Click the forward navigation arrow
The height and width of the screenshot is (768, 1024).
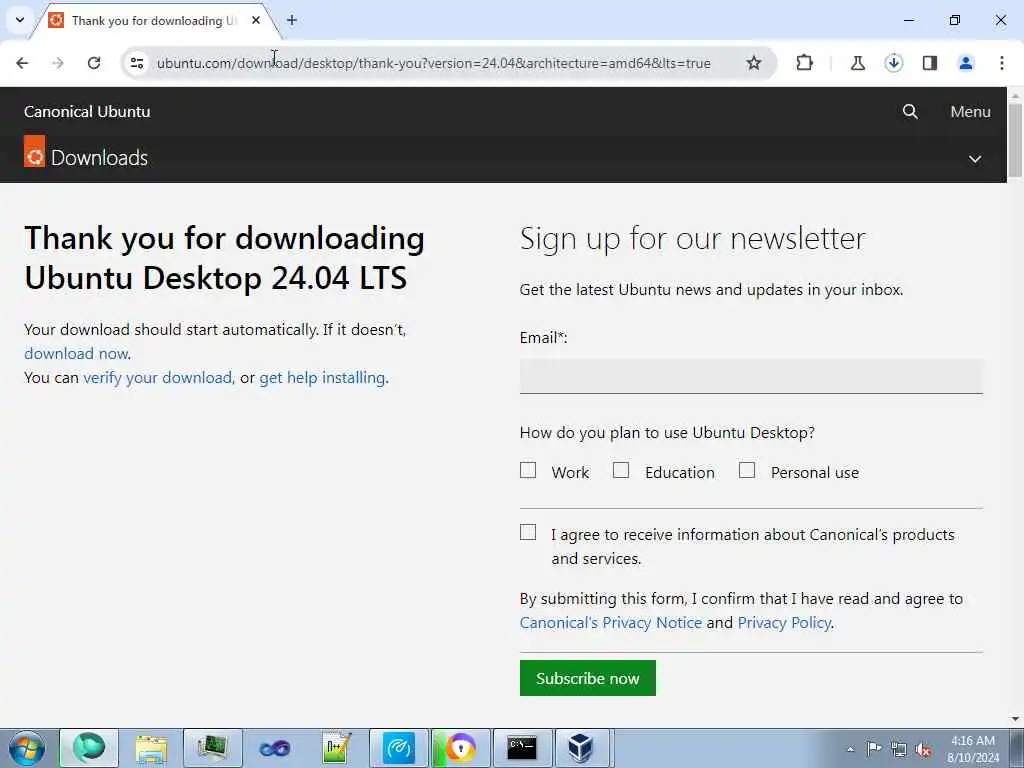[57, 63]
